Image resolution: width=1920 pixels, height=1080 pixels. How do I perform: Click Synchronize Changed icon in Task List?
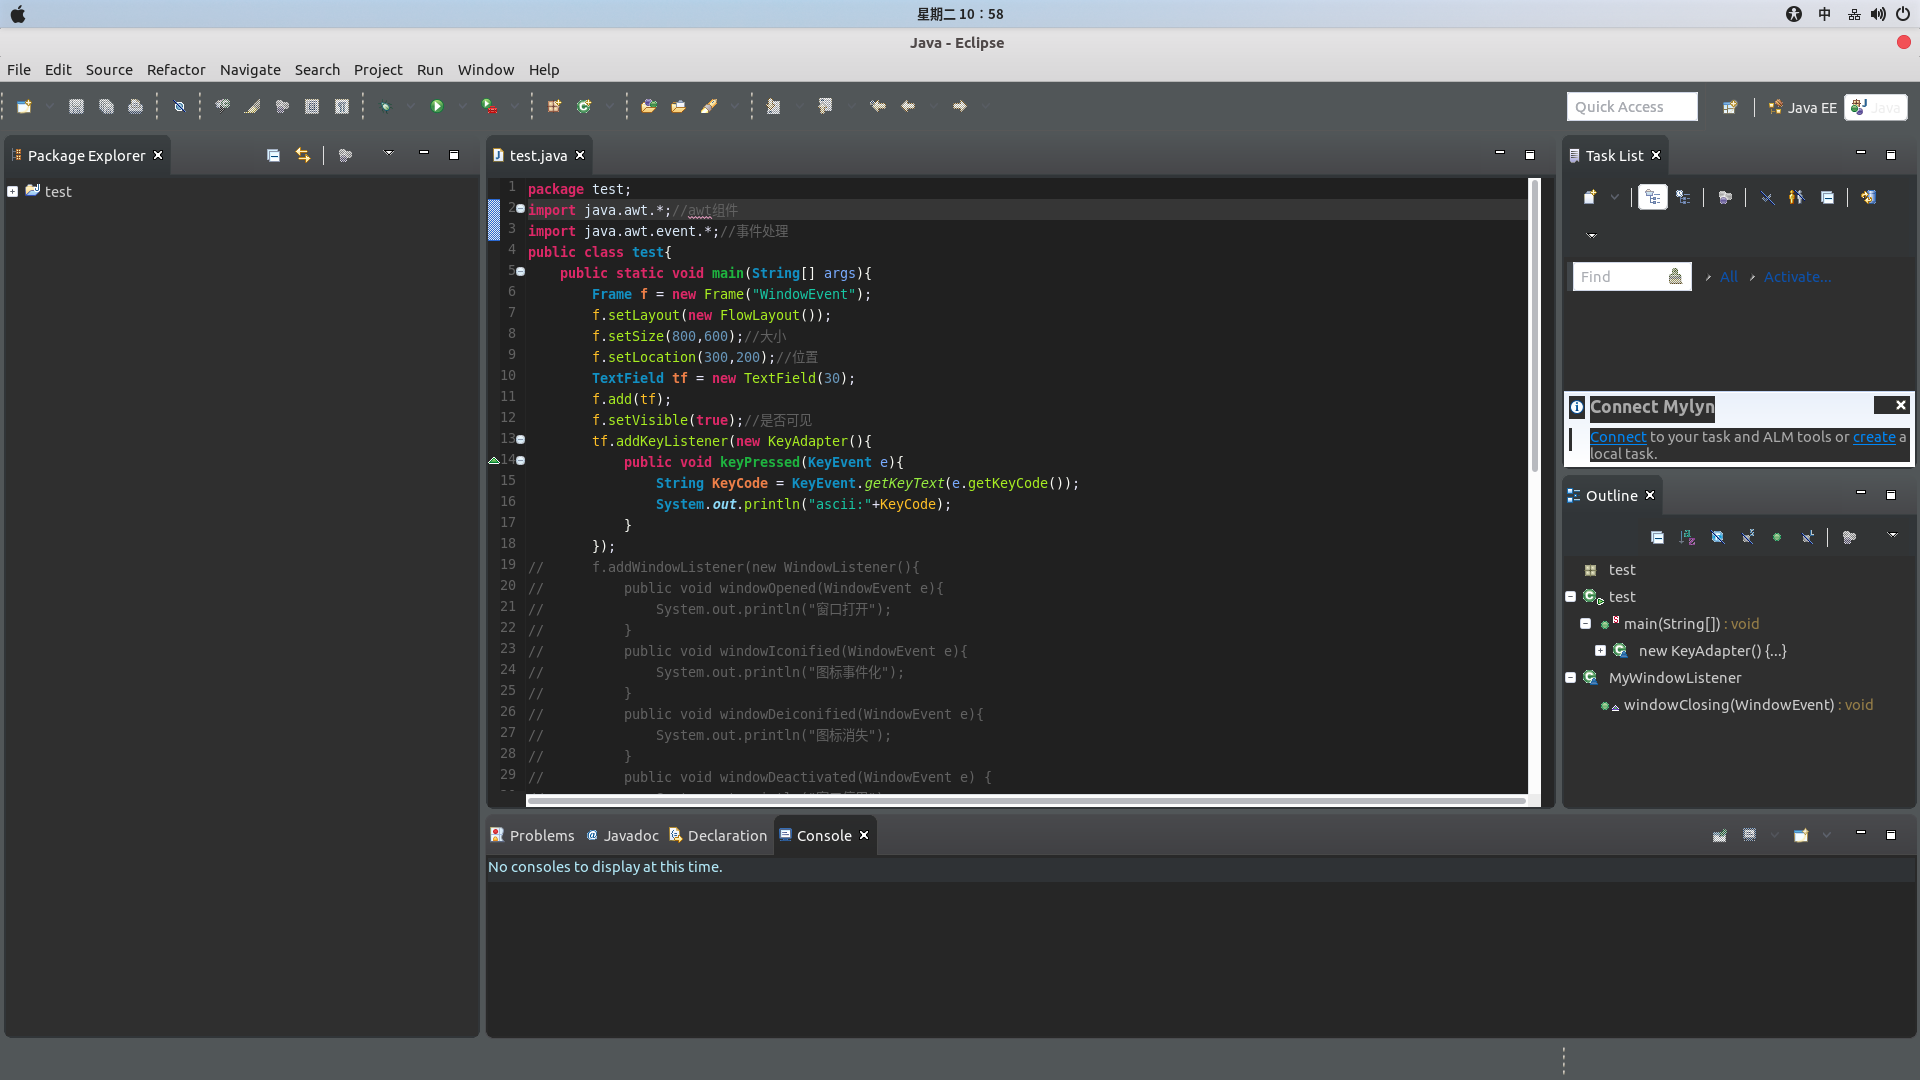pyautogui.click(x=1868, y=197)
